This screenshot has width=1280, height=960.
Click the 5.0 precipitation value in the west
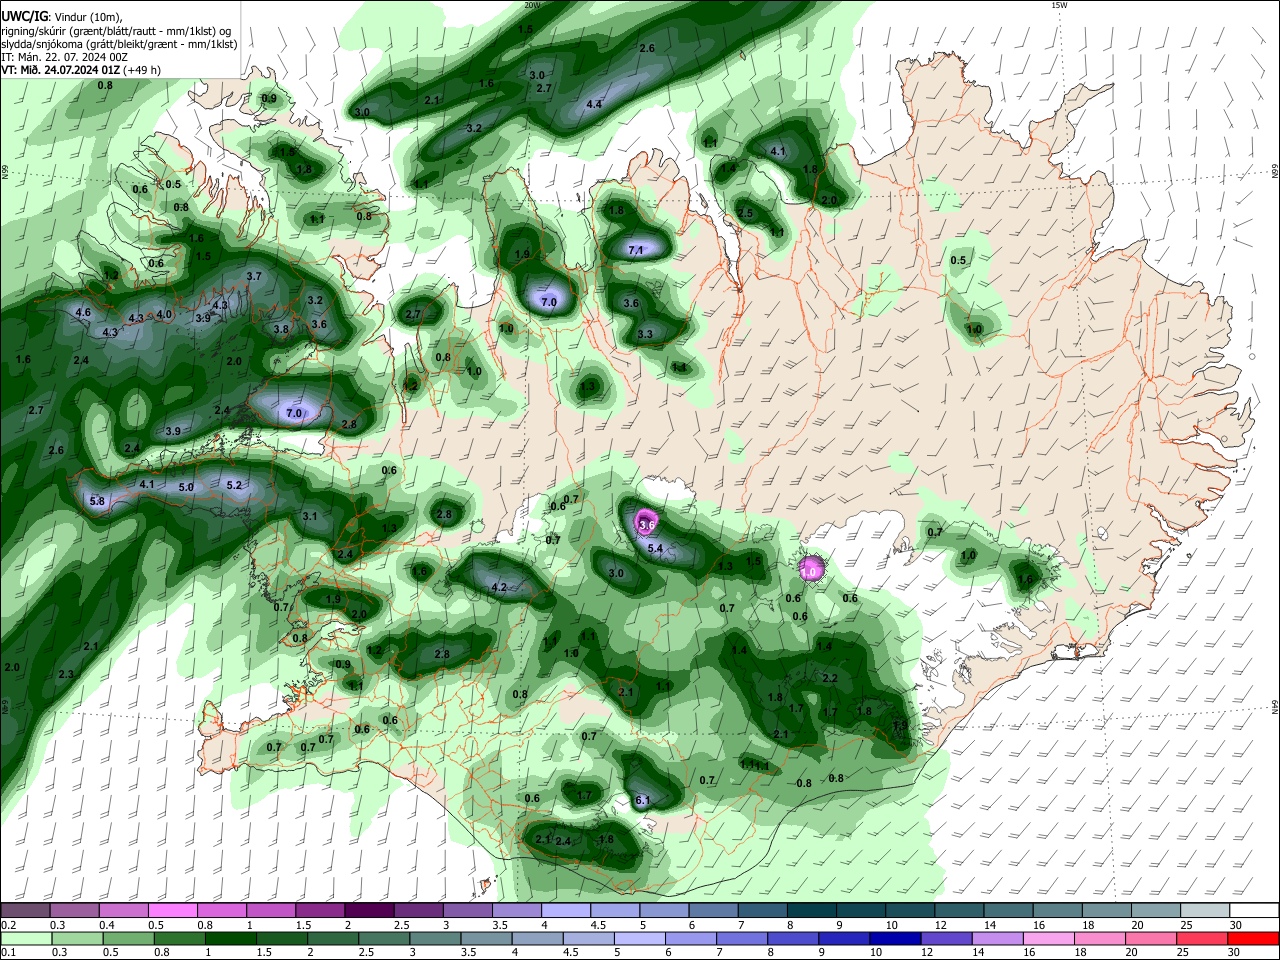coord(186,487)
